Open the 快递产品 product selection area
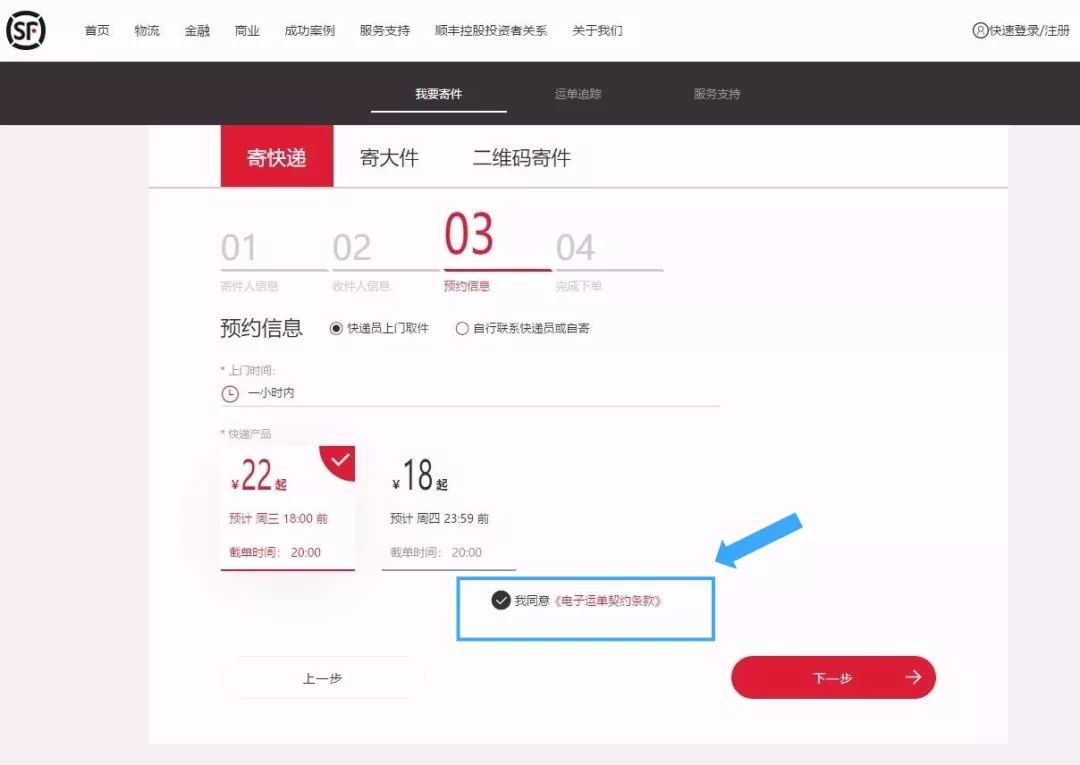This screenshot has width=1080, height=765. click(249, 433)
